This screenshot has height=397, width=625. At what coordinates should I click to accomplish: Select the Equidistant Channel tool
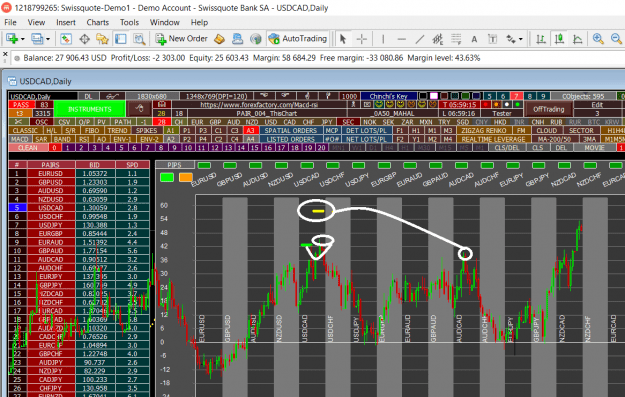coord(438,39)
